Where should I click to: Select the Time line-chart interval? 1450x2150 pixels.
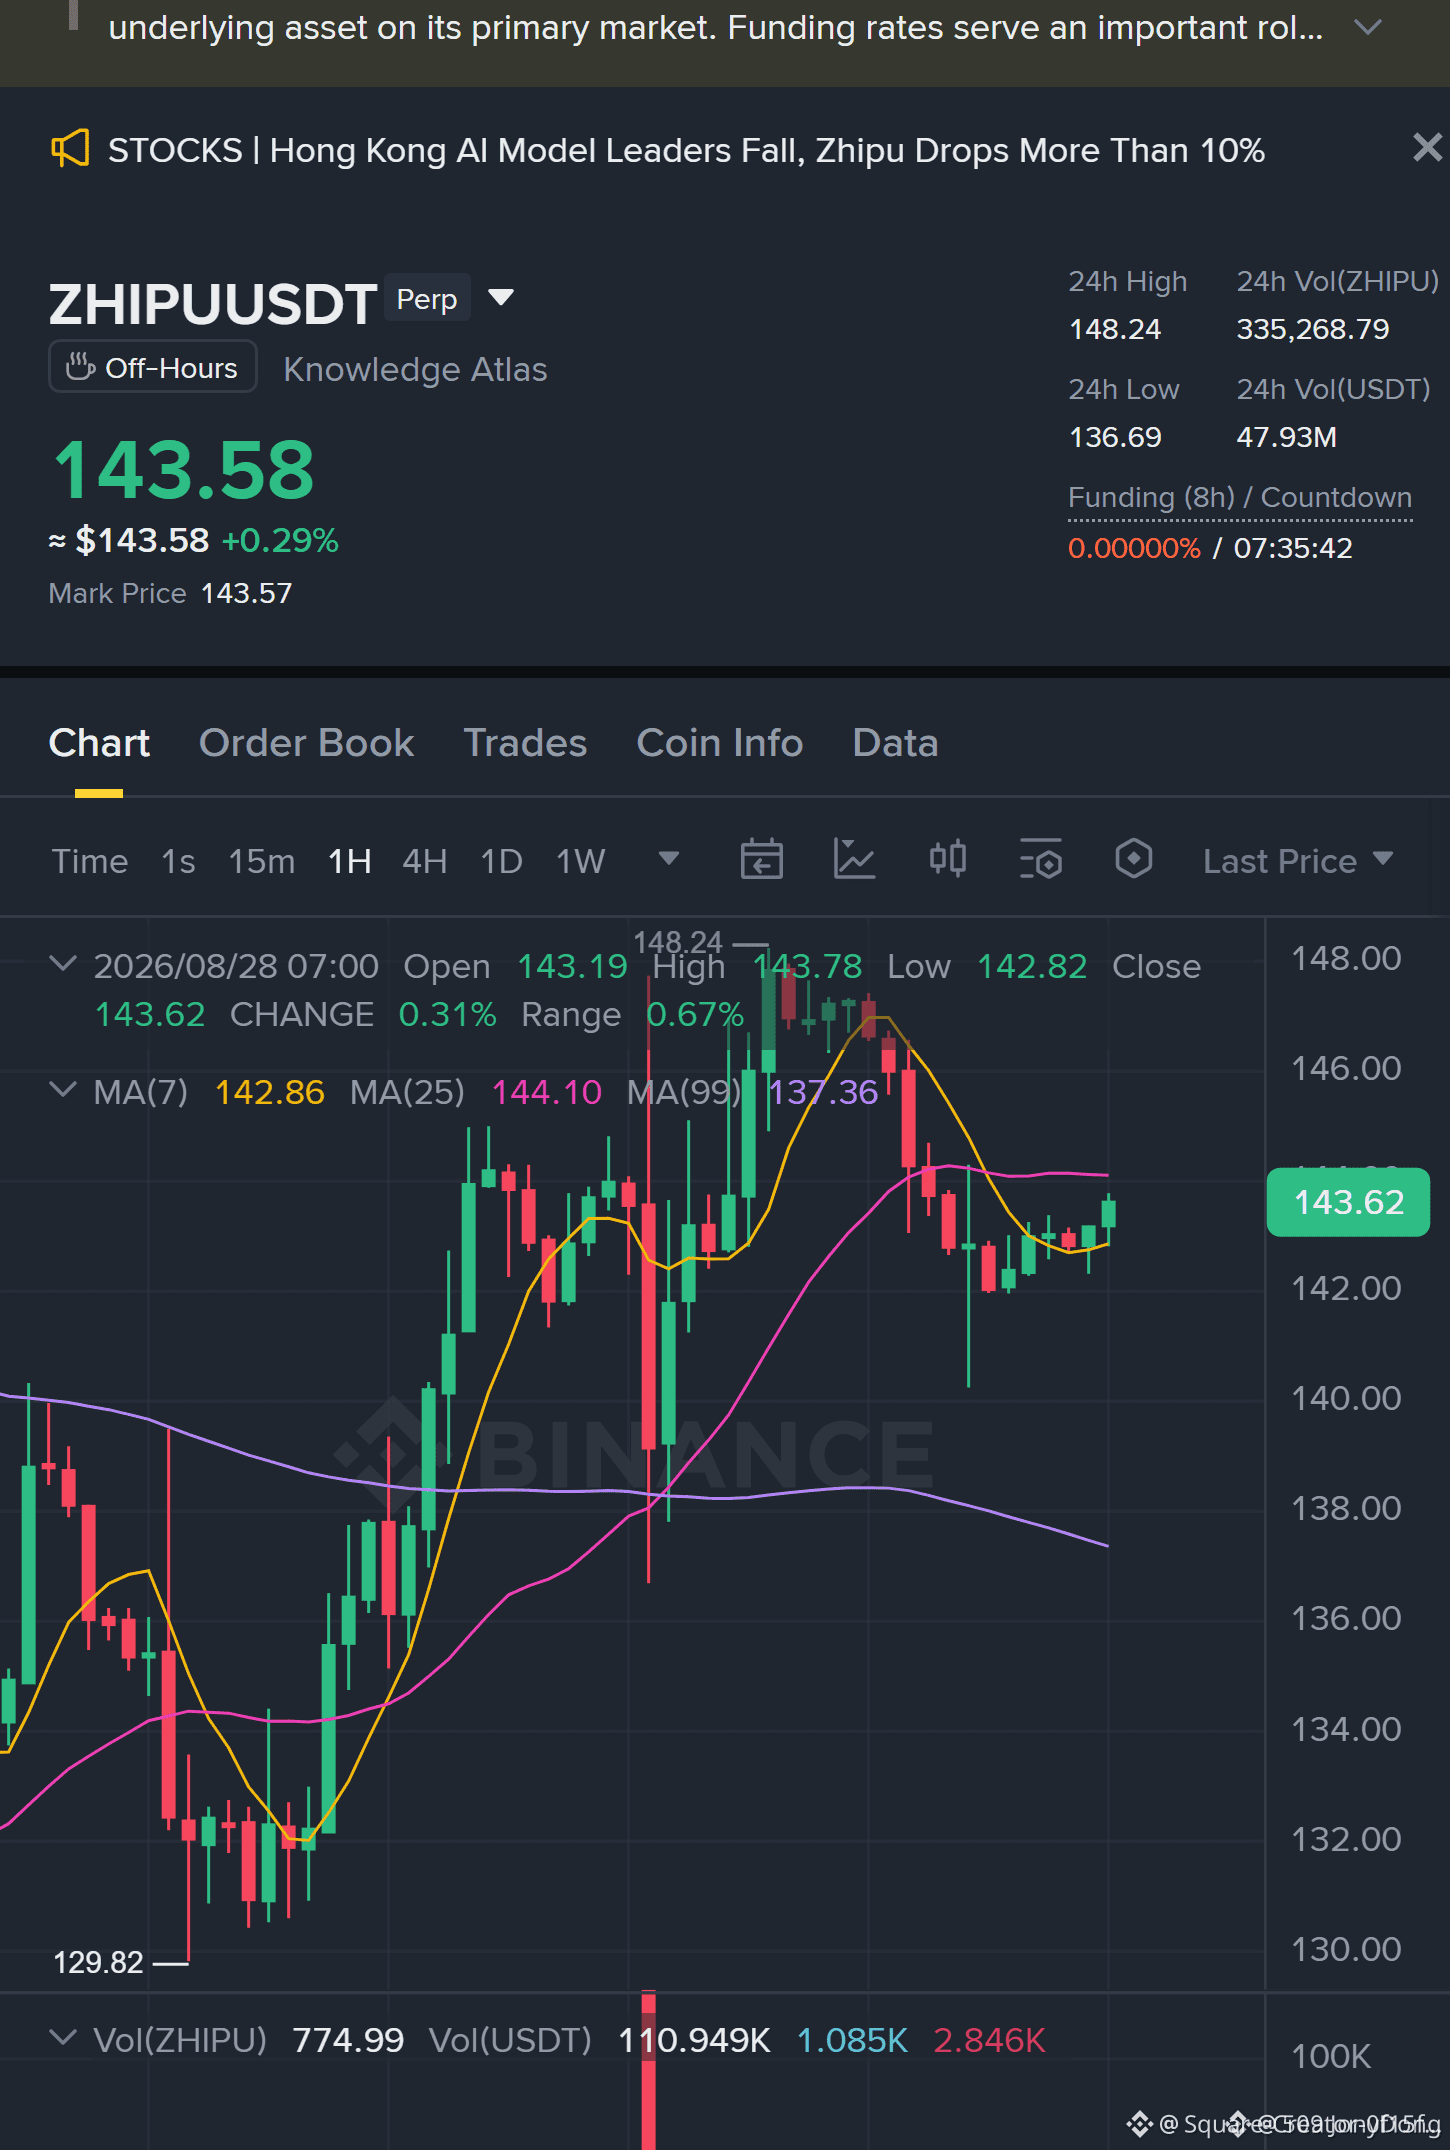[x=90, y=861]
